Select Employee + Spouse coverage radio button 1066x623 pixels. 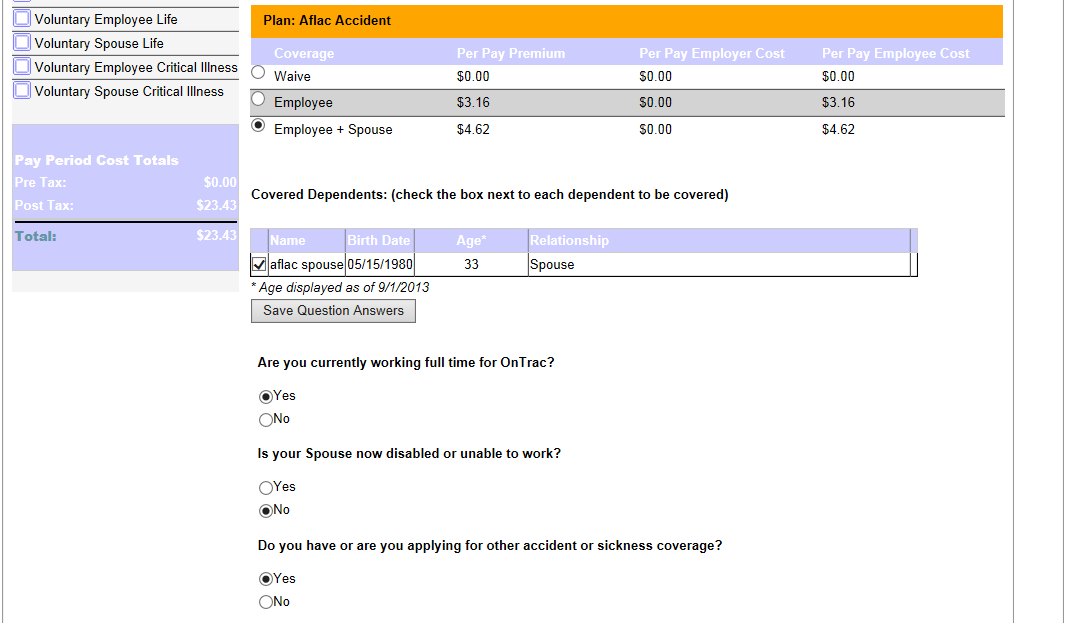point(259,126)
